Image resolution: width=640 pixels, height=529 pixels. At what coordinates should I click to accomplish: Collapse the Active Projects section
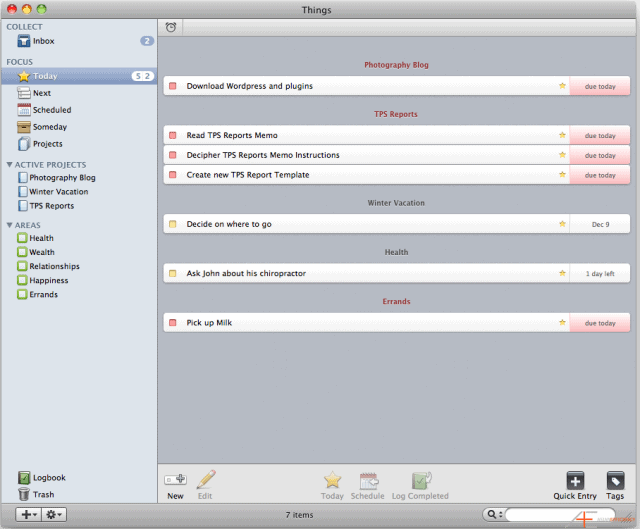pyautogui.click(x=9, y=164)
